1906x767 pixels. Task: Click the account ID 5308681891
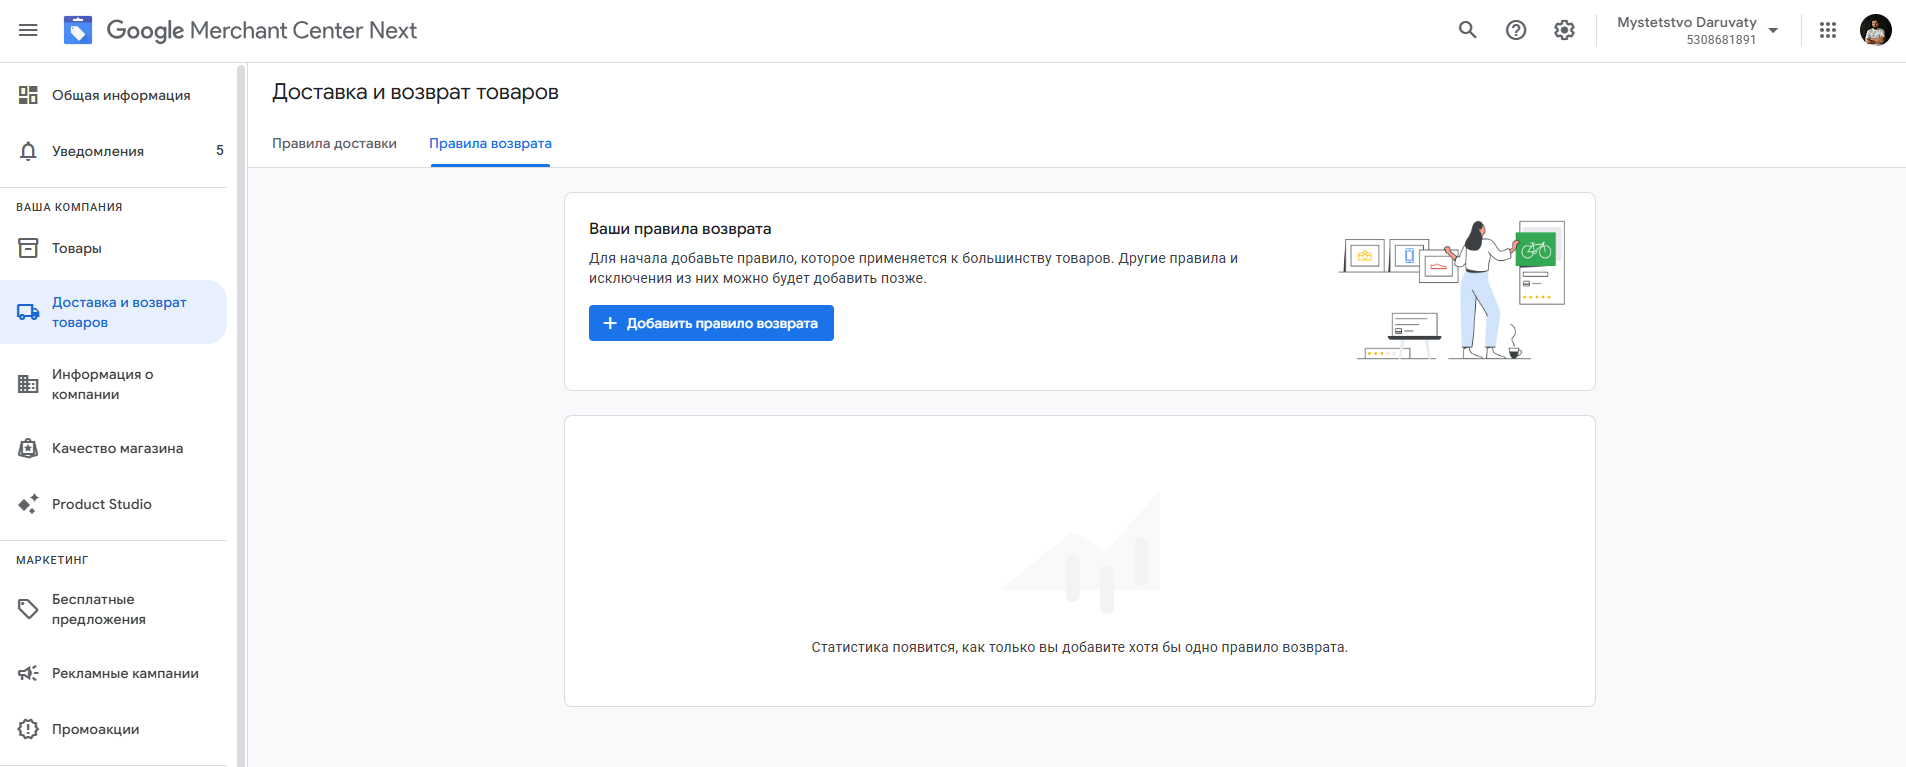[1721, 40]
